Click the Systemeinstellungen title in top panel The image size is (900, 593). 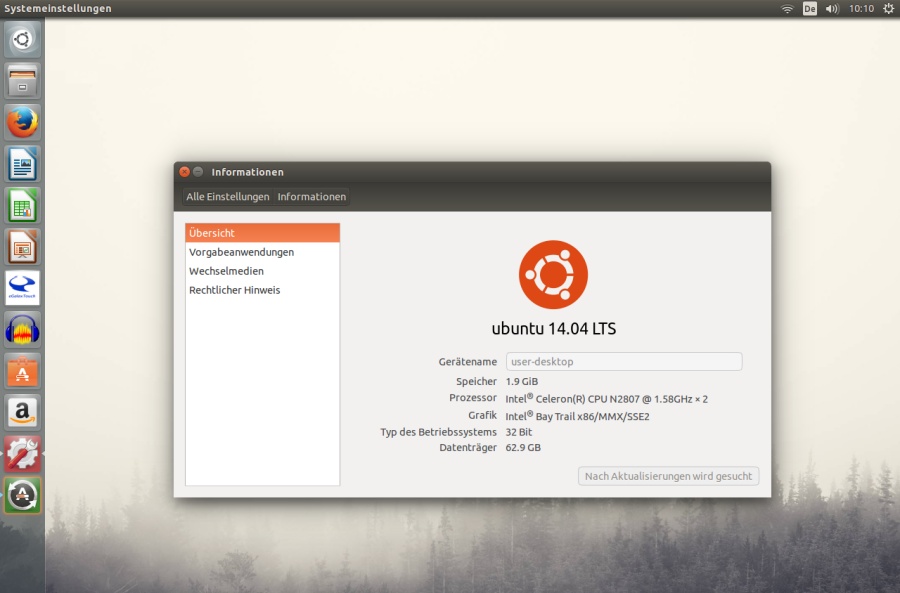coord(58,9)
